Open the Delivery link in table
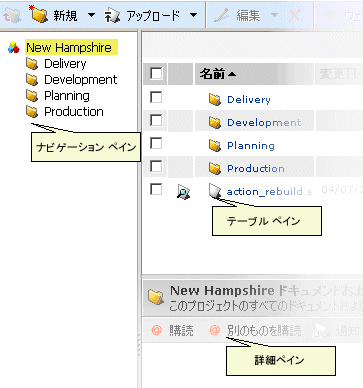363x388 pixels. (249, 100)
